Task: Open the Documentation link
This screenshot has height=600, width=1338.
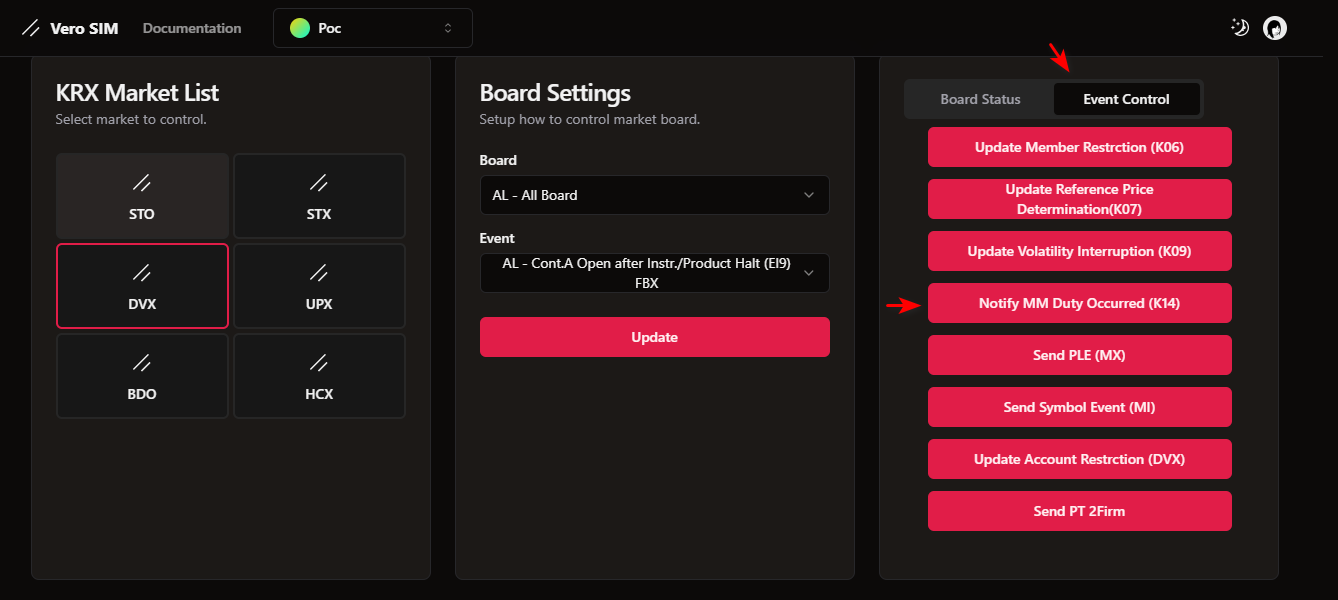Action: 192,28
